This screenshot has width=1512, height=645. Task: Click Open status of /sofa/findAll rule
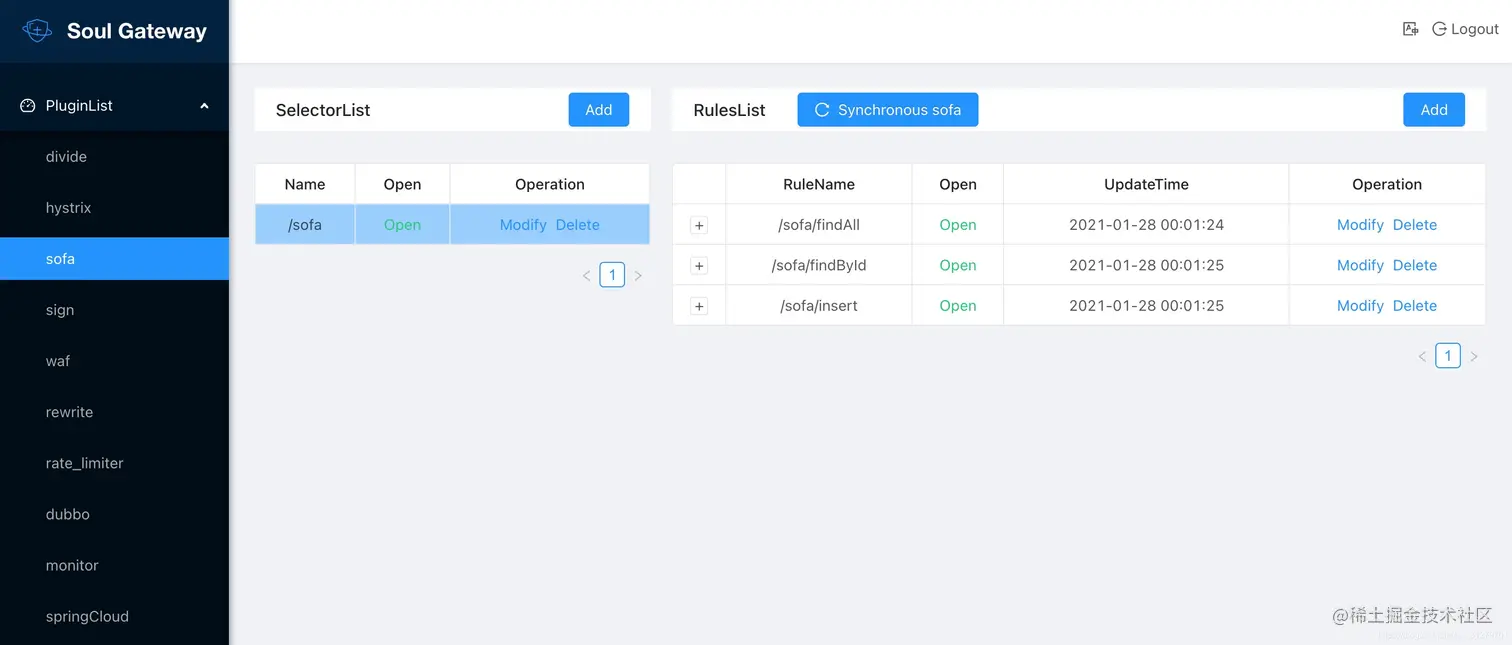958,225
